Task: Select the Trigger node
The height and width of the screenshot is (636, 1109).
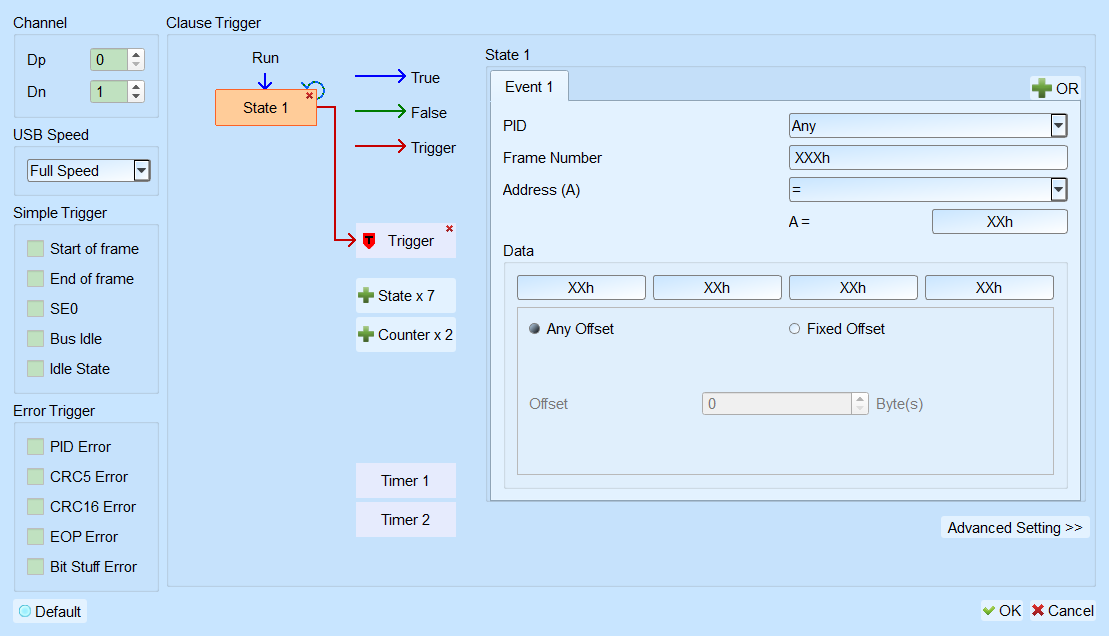Action: click(x=406, y=241)
